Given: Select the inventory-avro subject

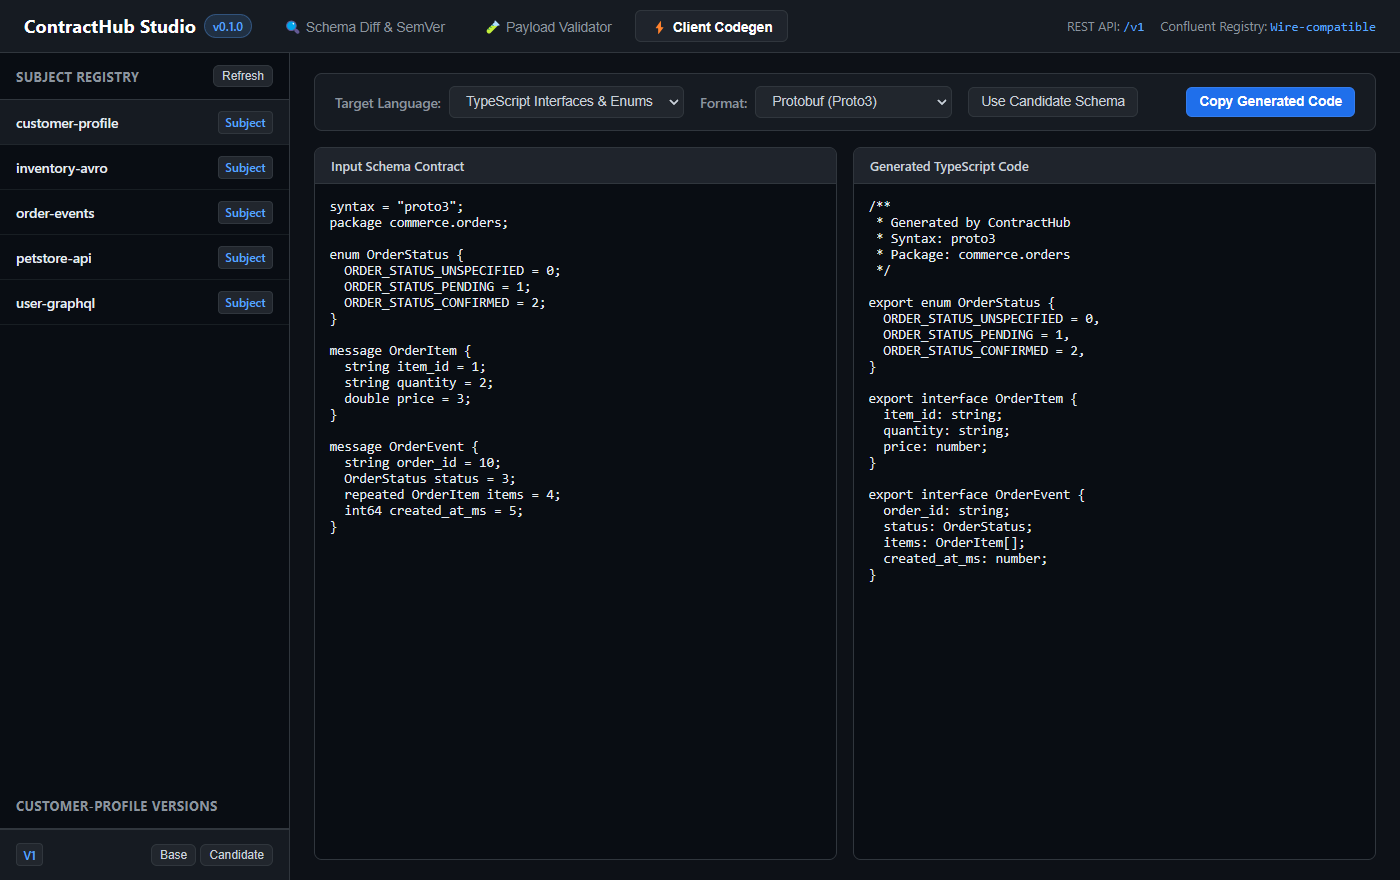Looking at the screenshot, I should 144,168.
